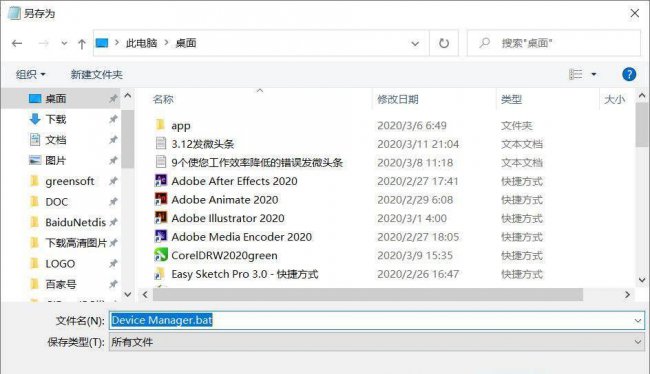Image resolution: width=650 pixels, height=374 pixels.
Task: Open 下载高清图片 folder in sidebar
Action: click(x=76, y=243)
